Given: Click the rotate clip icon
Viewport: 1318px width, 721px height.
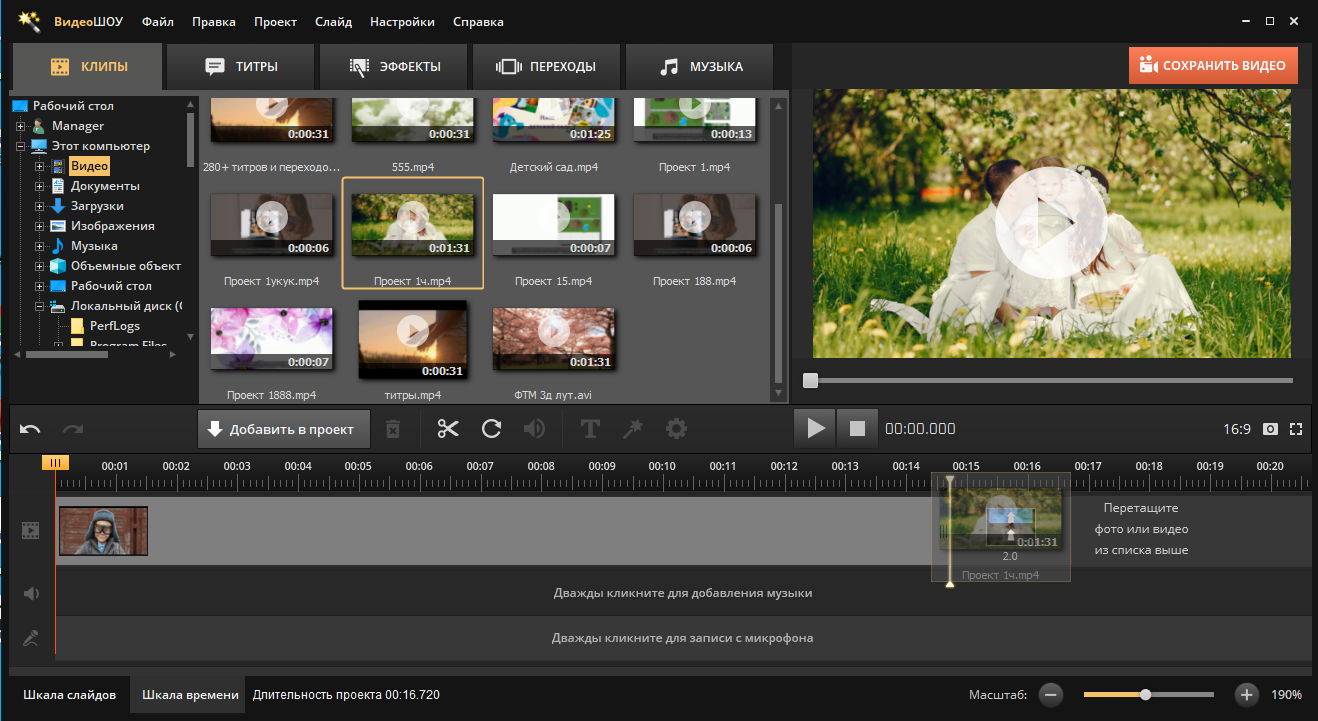Looking at the screenshot, I should tap(491, 429).
